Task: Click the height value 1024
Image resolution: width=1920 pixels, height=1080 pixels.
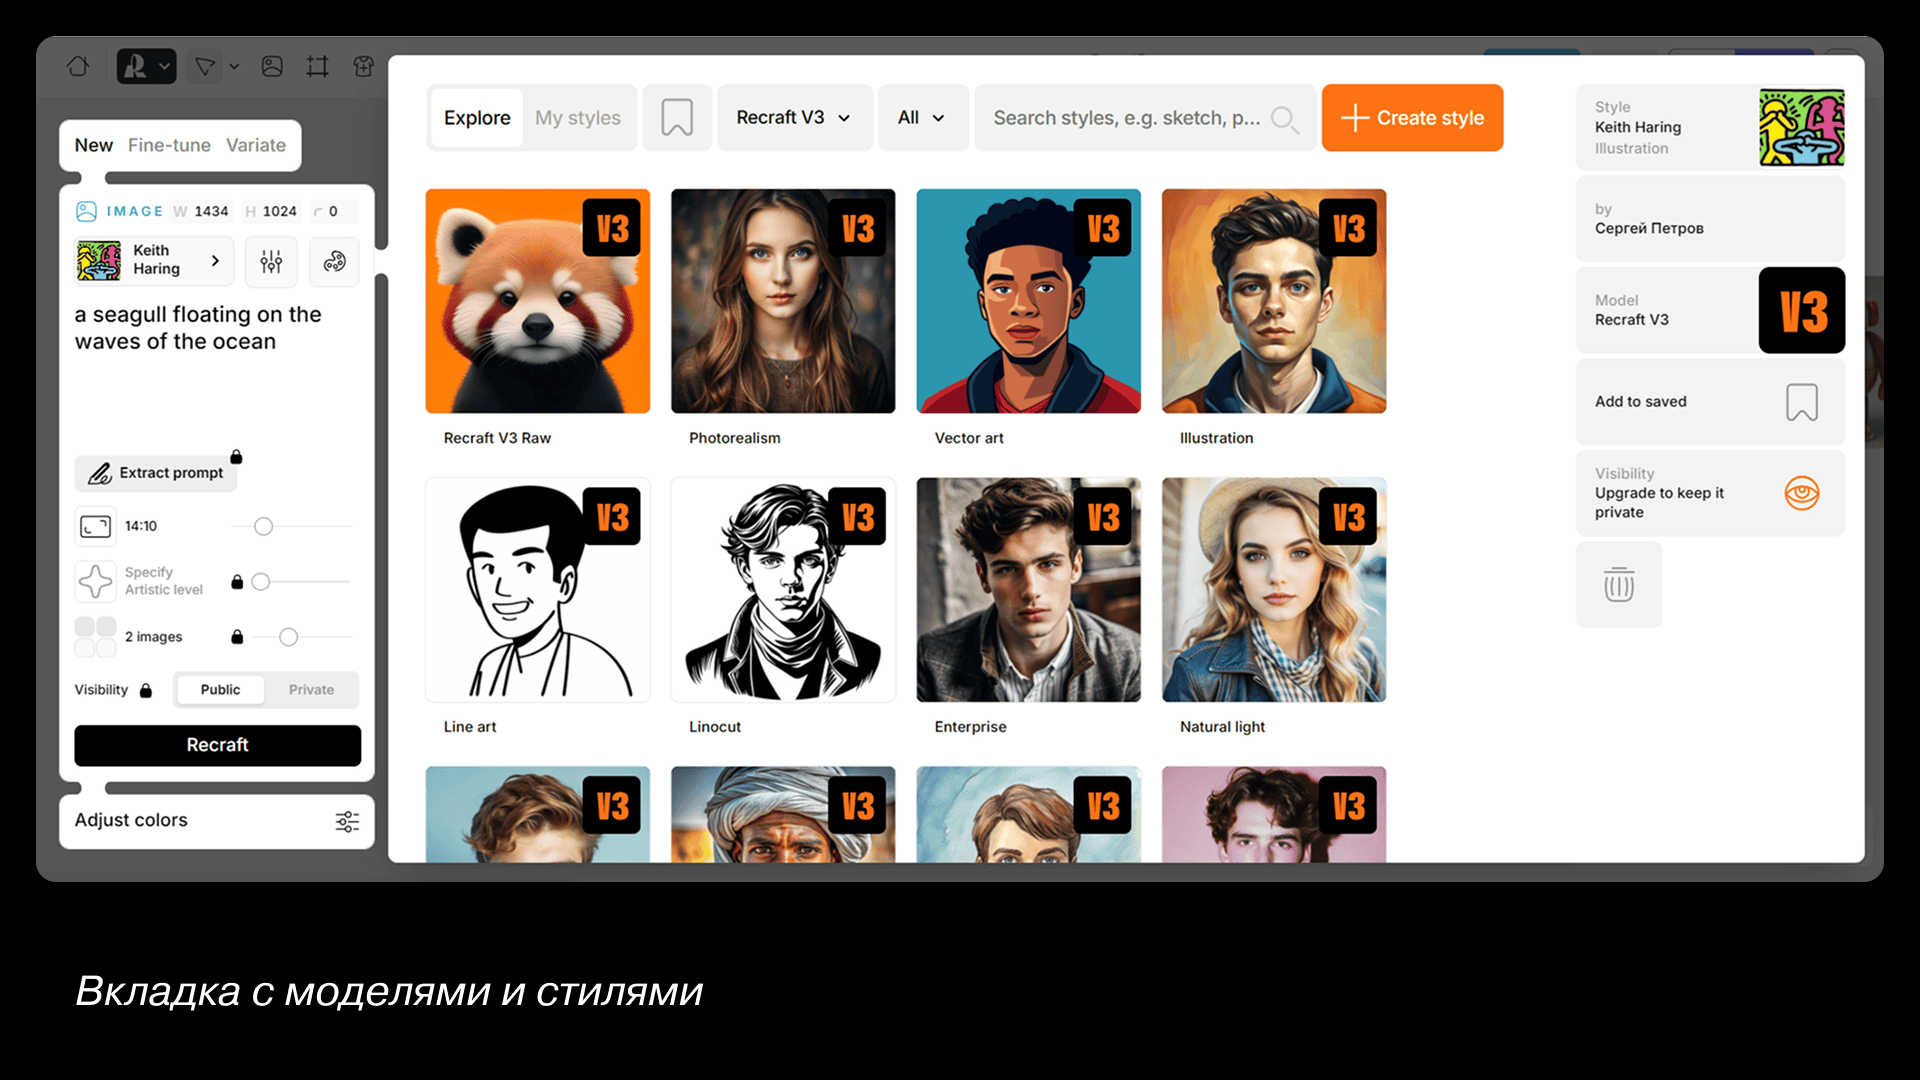Action: 279,211
